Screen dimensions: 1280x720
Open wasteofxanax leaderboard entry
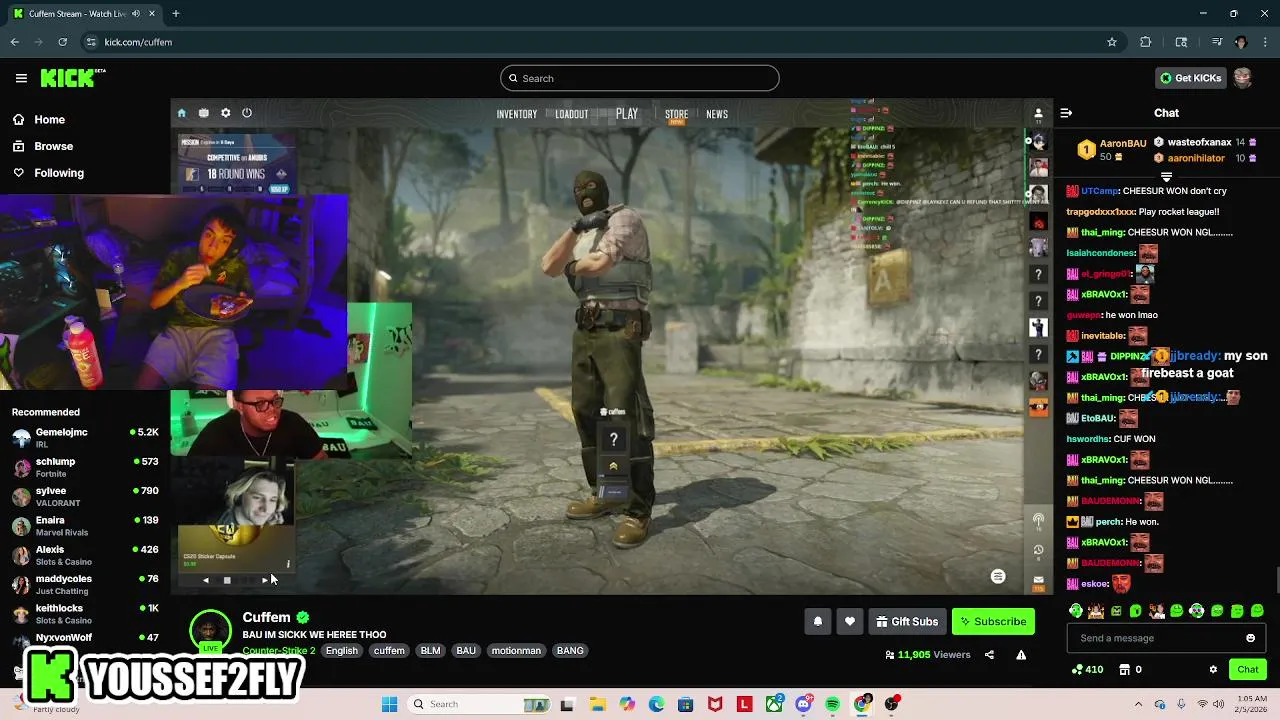click(1205, 143)
